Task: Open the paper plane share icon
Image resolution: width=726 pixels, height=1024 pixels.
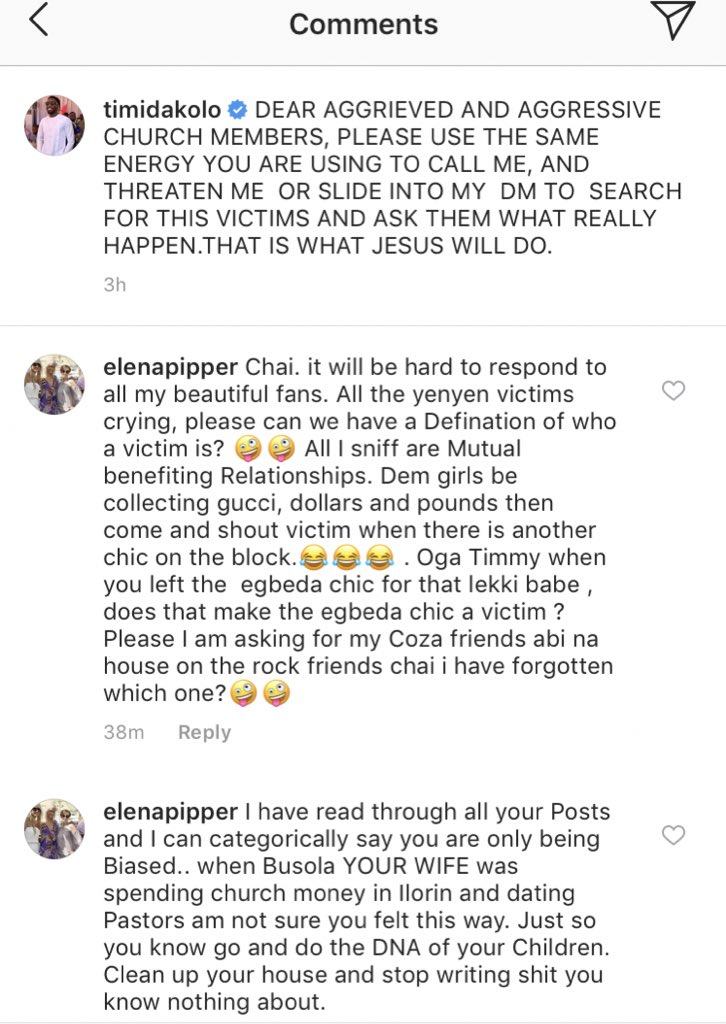Action: coord(672,21)
